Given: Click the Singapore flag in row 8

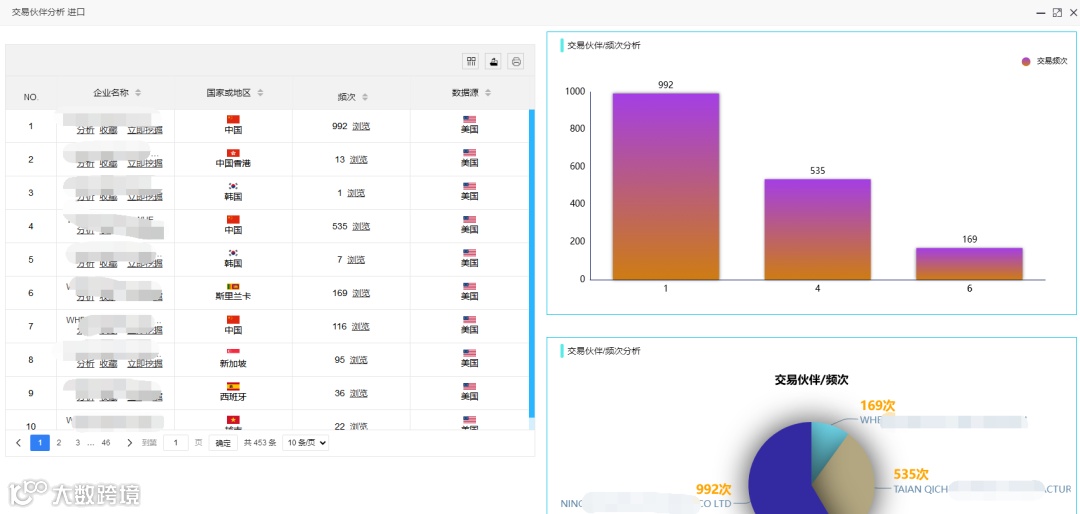Looking at the screenshot, I should [x=233, y=353].
